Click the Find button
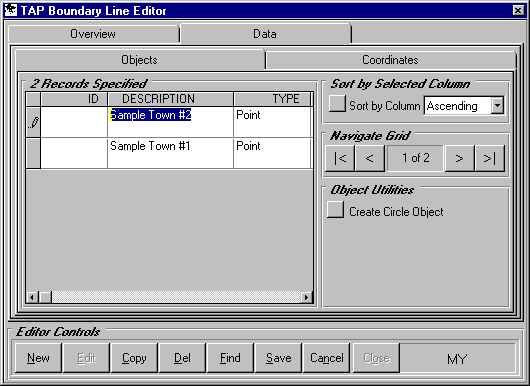 click(x=230, y=358)
